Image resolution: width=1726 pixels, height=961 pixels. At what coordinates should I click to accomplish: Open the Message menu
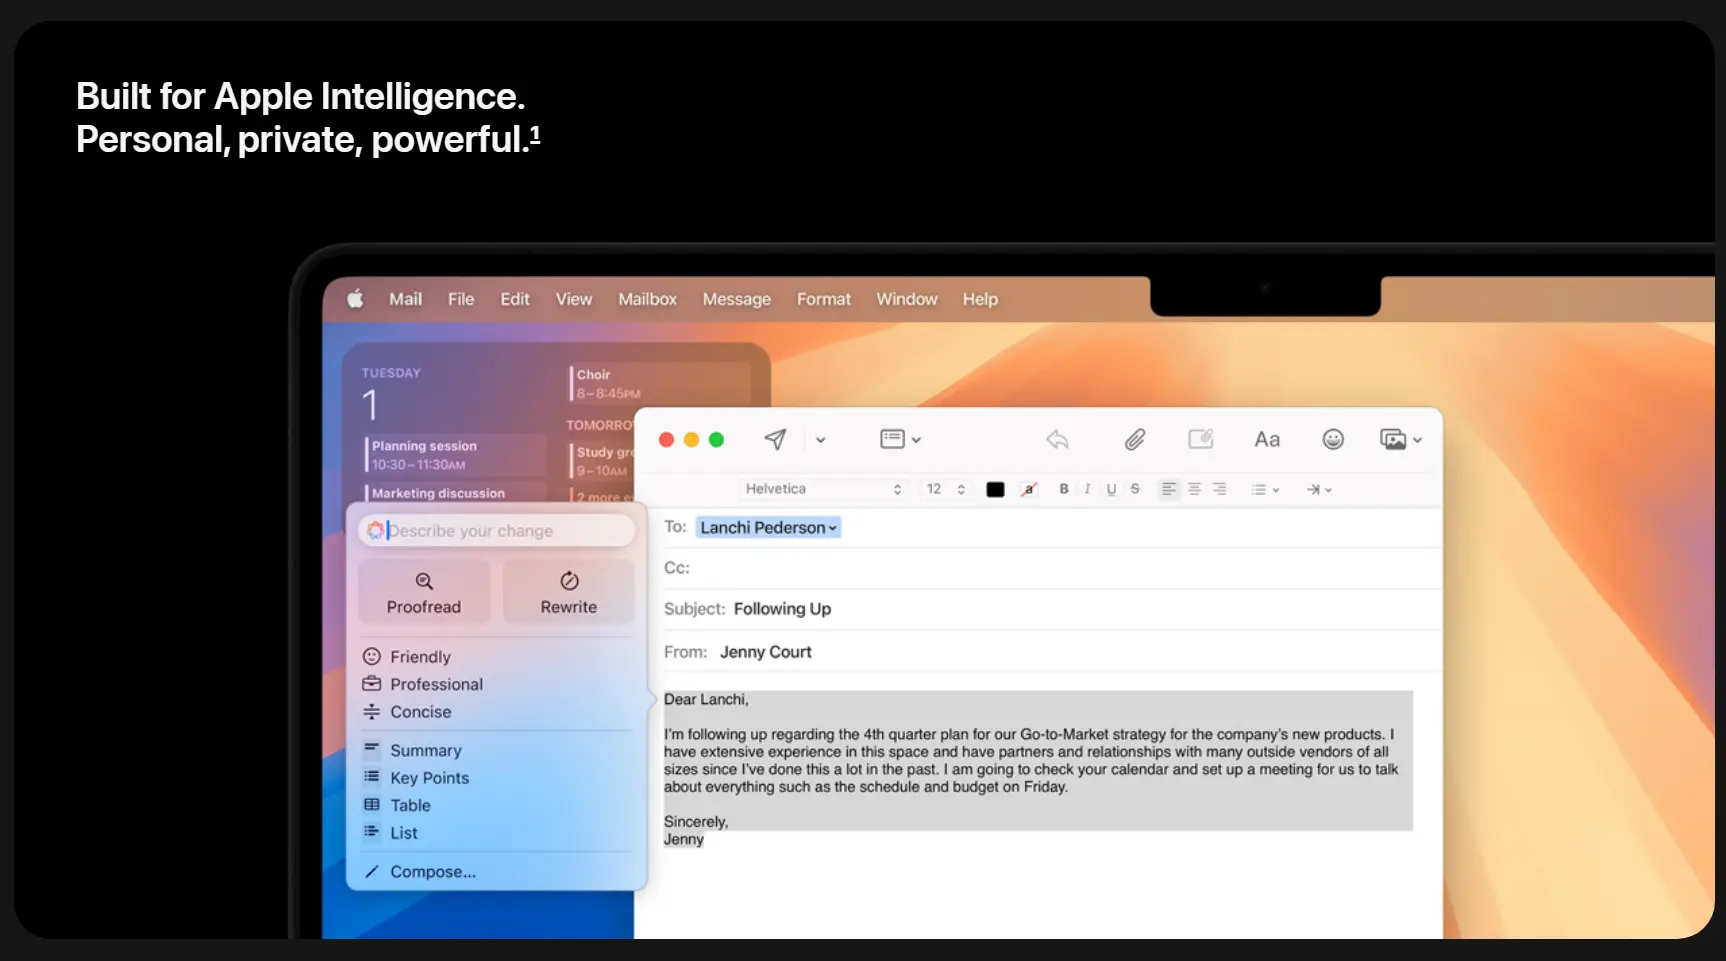pyautogui.click(x=736, y=299)
